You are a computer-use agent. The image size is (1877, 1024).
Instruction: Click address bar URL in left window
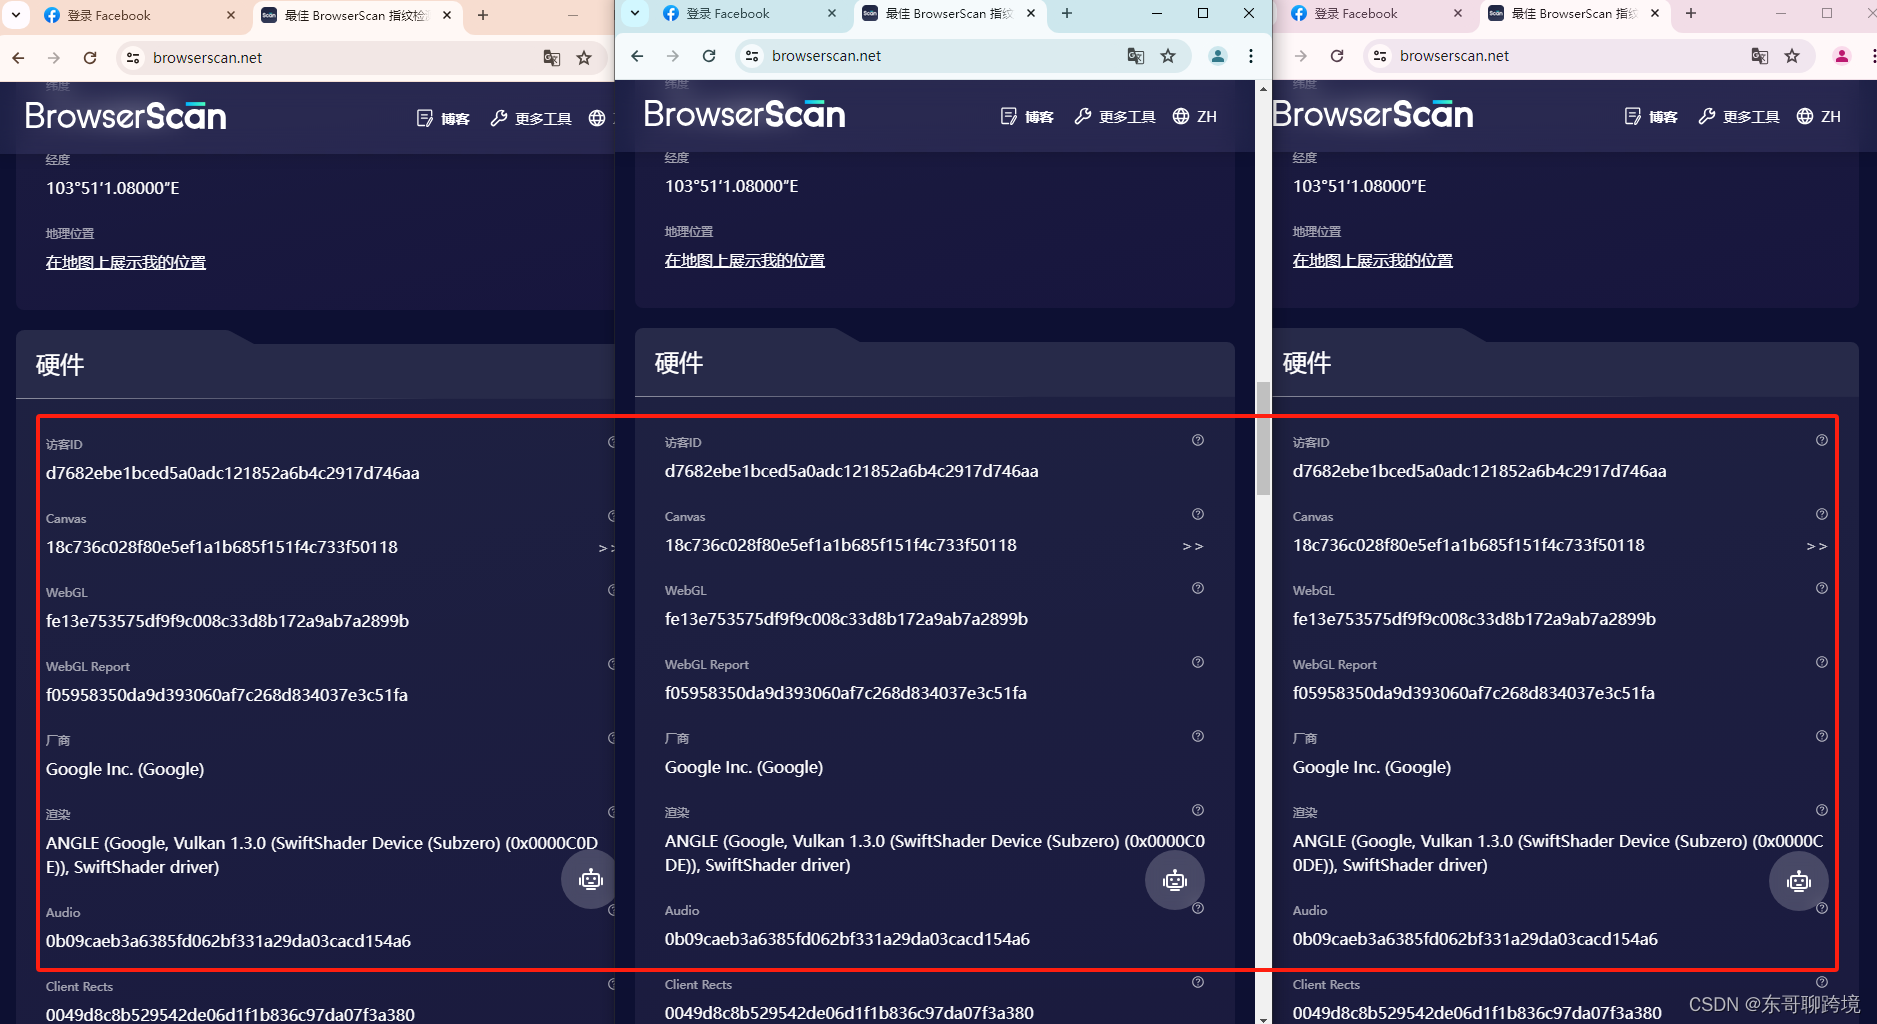[x=208, y=58]
